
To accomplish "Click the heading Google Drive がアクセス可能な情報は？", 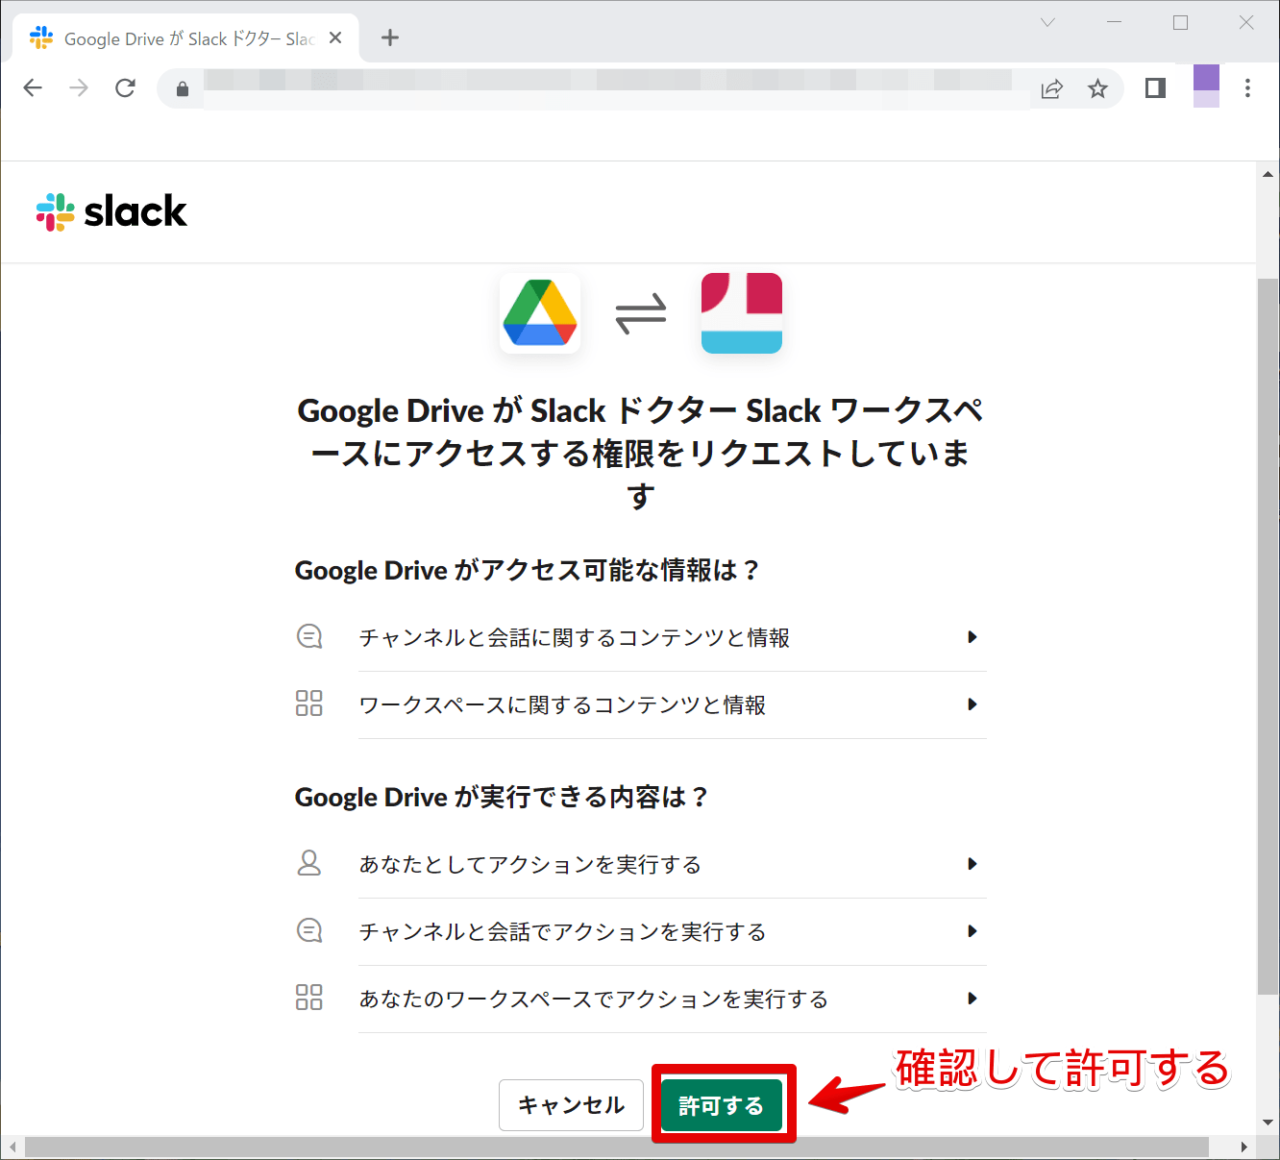I will click(x=528, y=571).
